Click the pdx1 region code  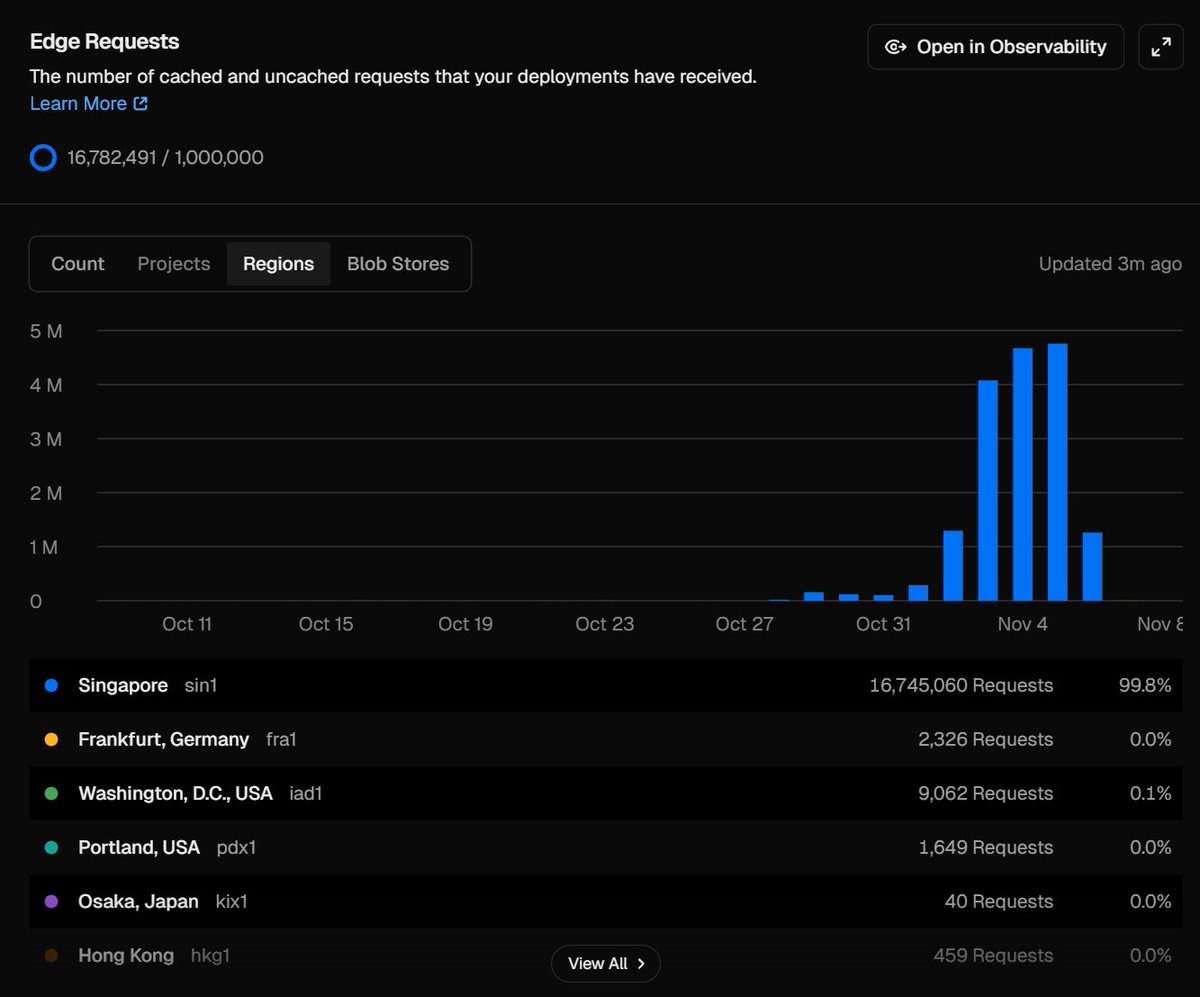point(237,848)
